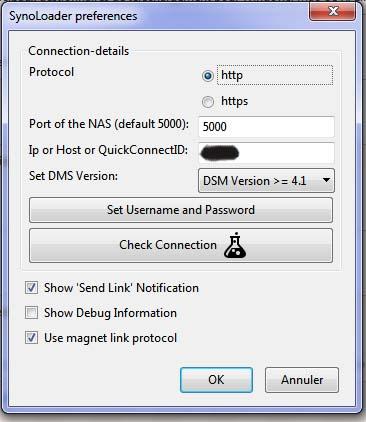
Task: Click the flask icon on Check Connection
Action: (235, 245)
